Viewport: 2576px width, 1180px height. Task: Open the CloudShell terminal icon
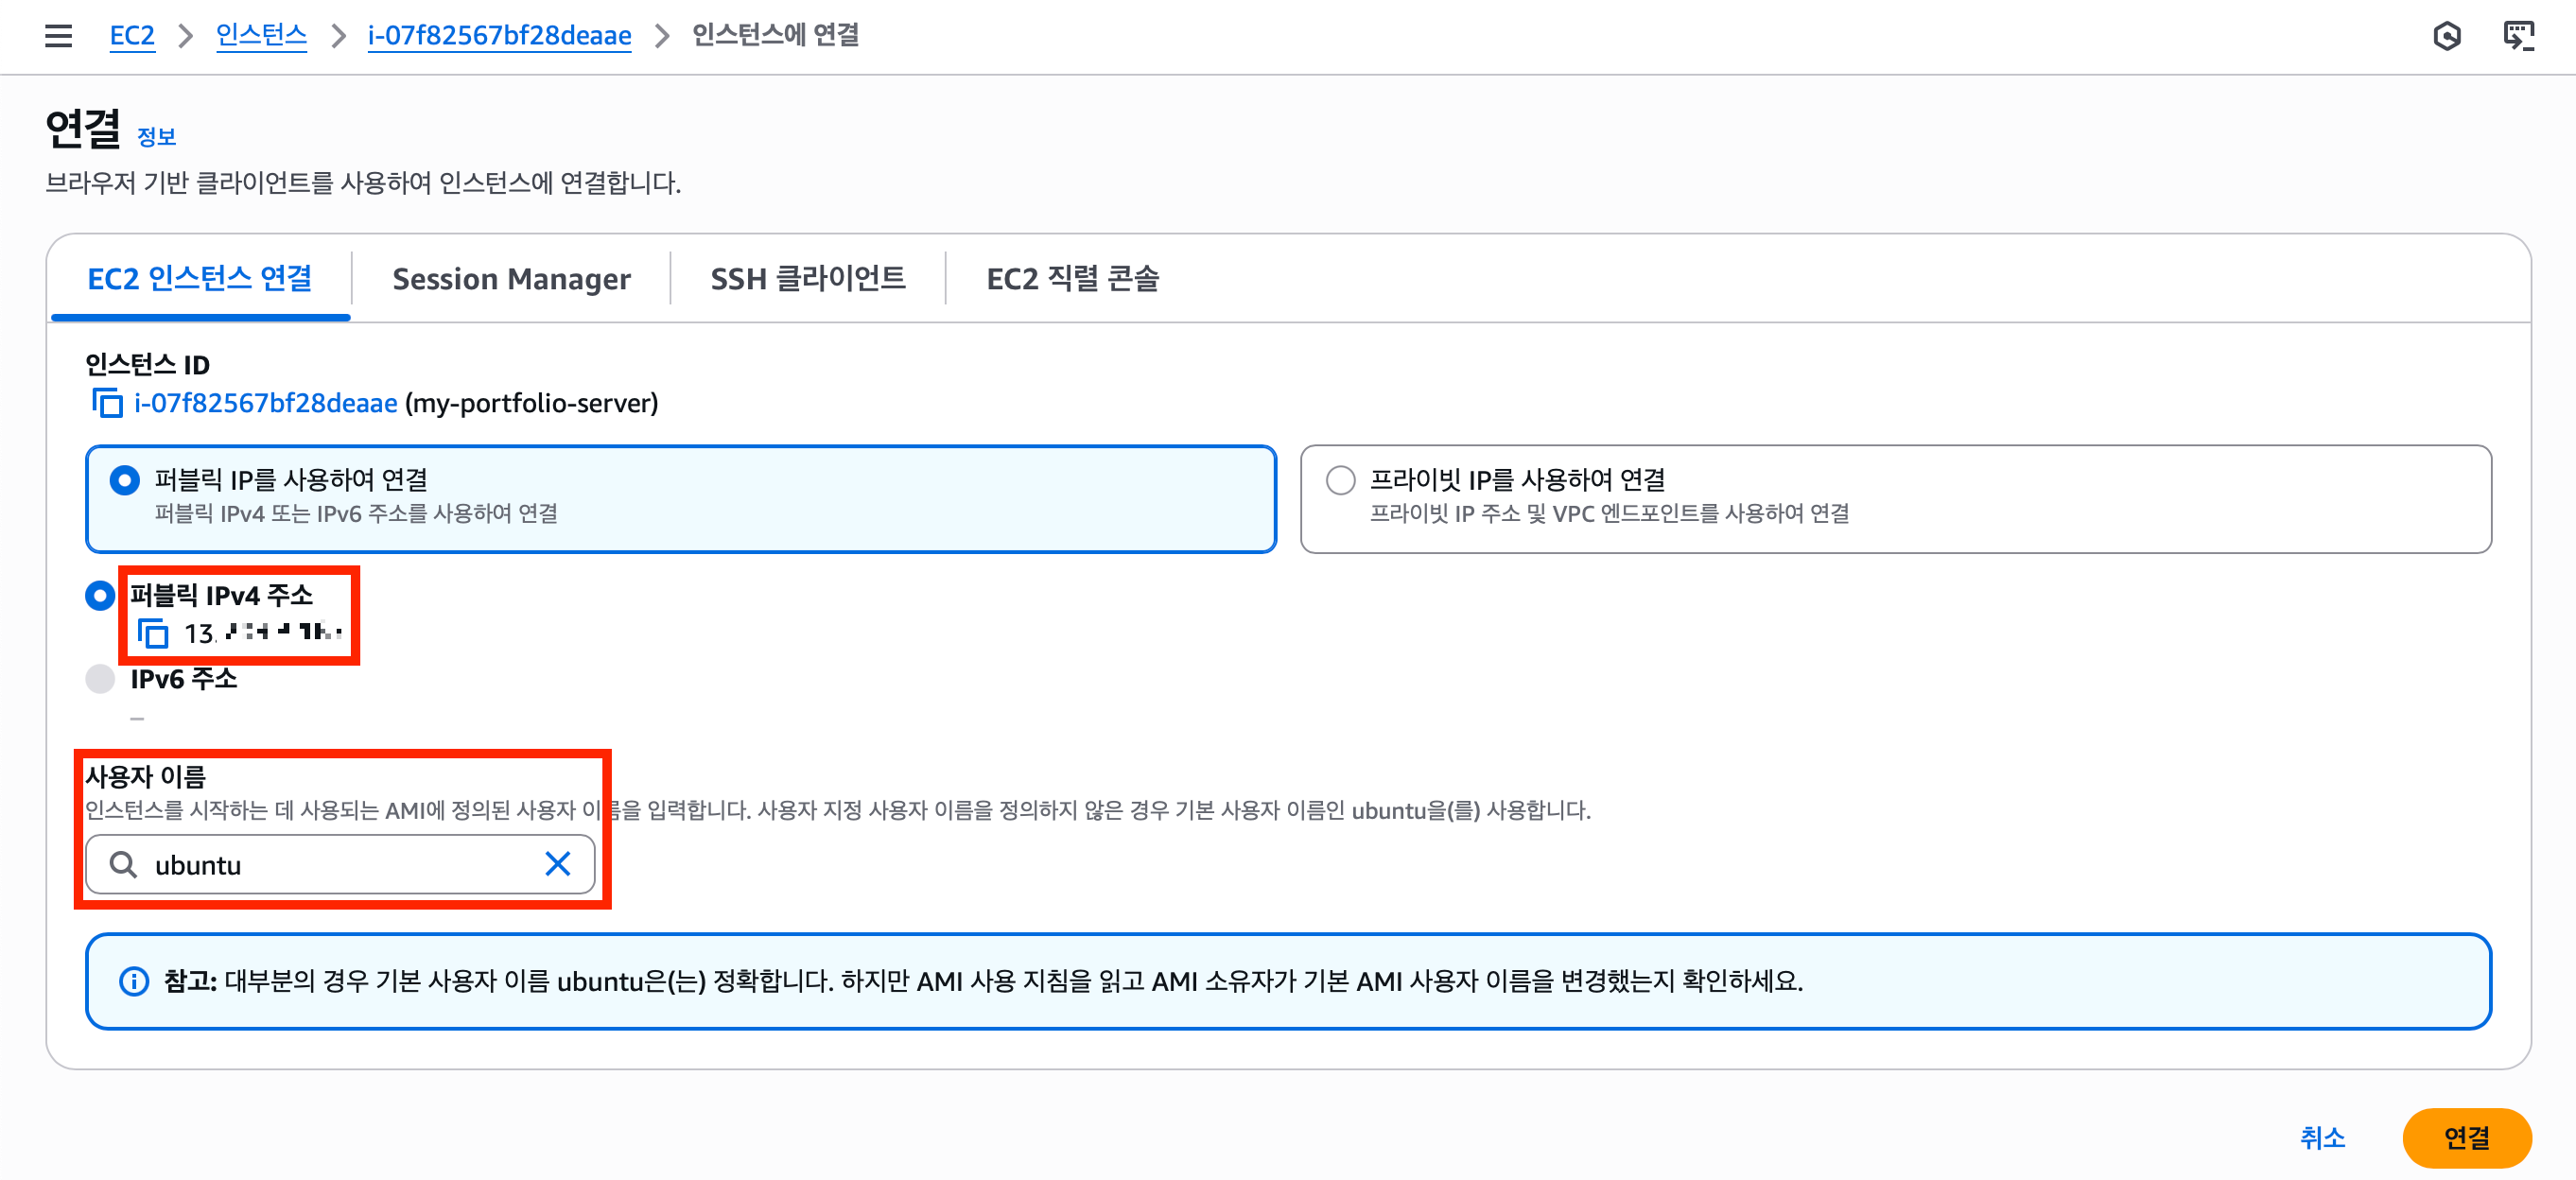click(x=2518, y=36)
